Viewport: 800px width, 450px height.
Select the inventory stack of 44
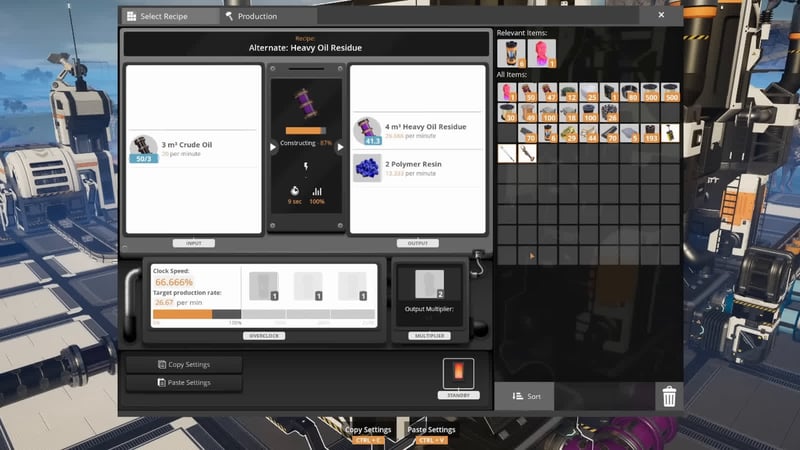tap(589, 133)
